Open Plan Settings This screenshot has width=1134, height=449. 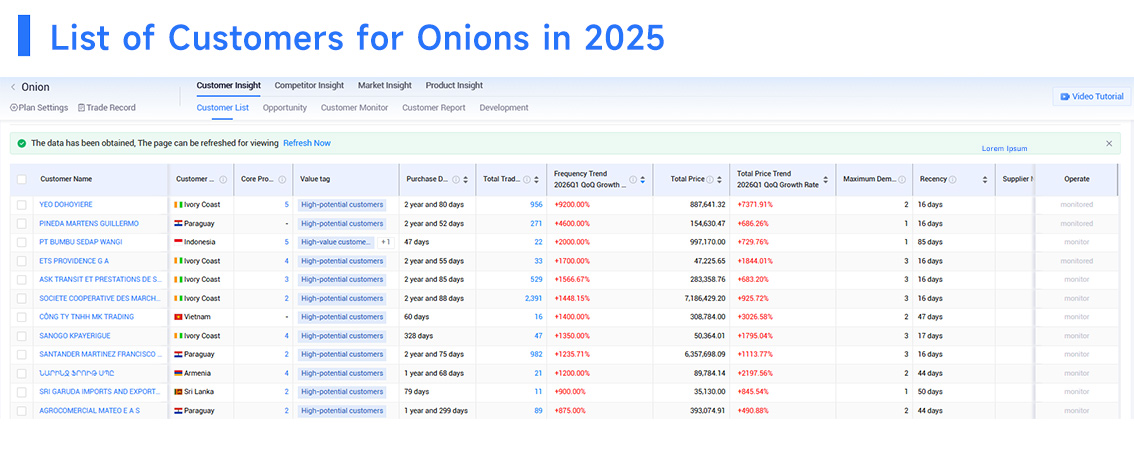coord(39,108)
